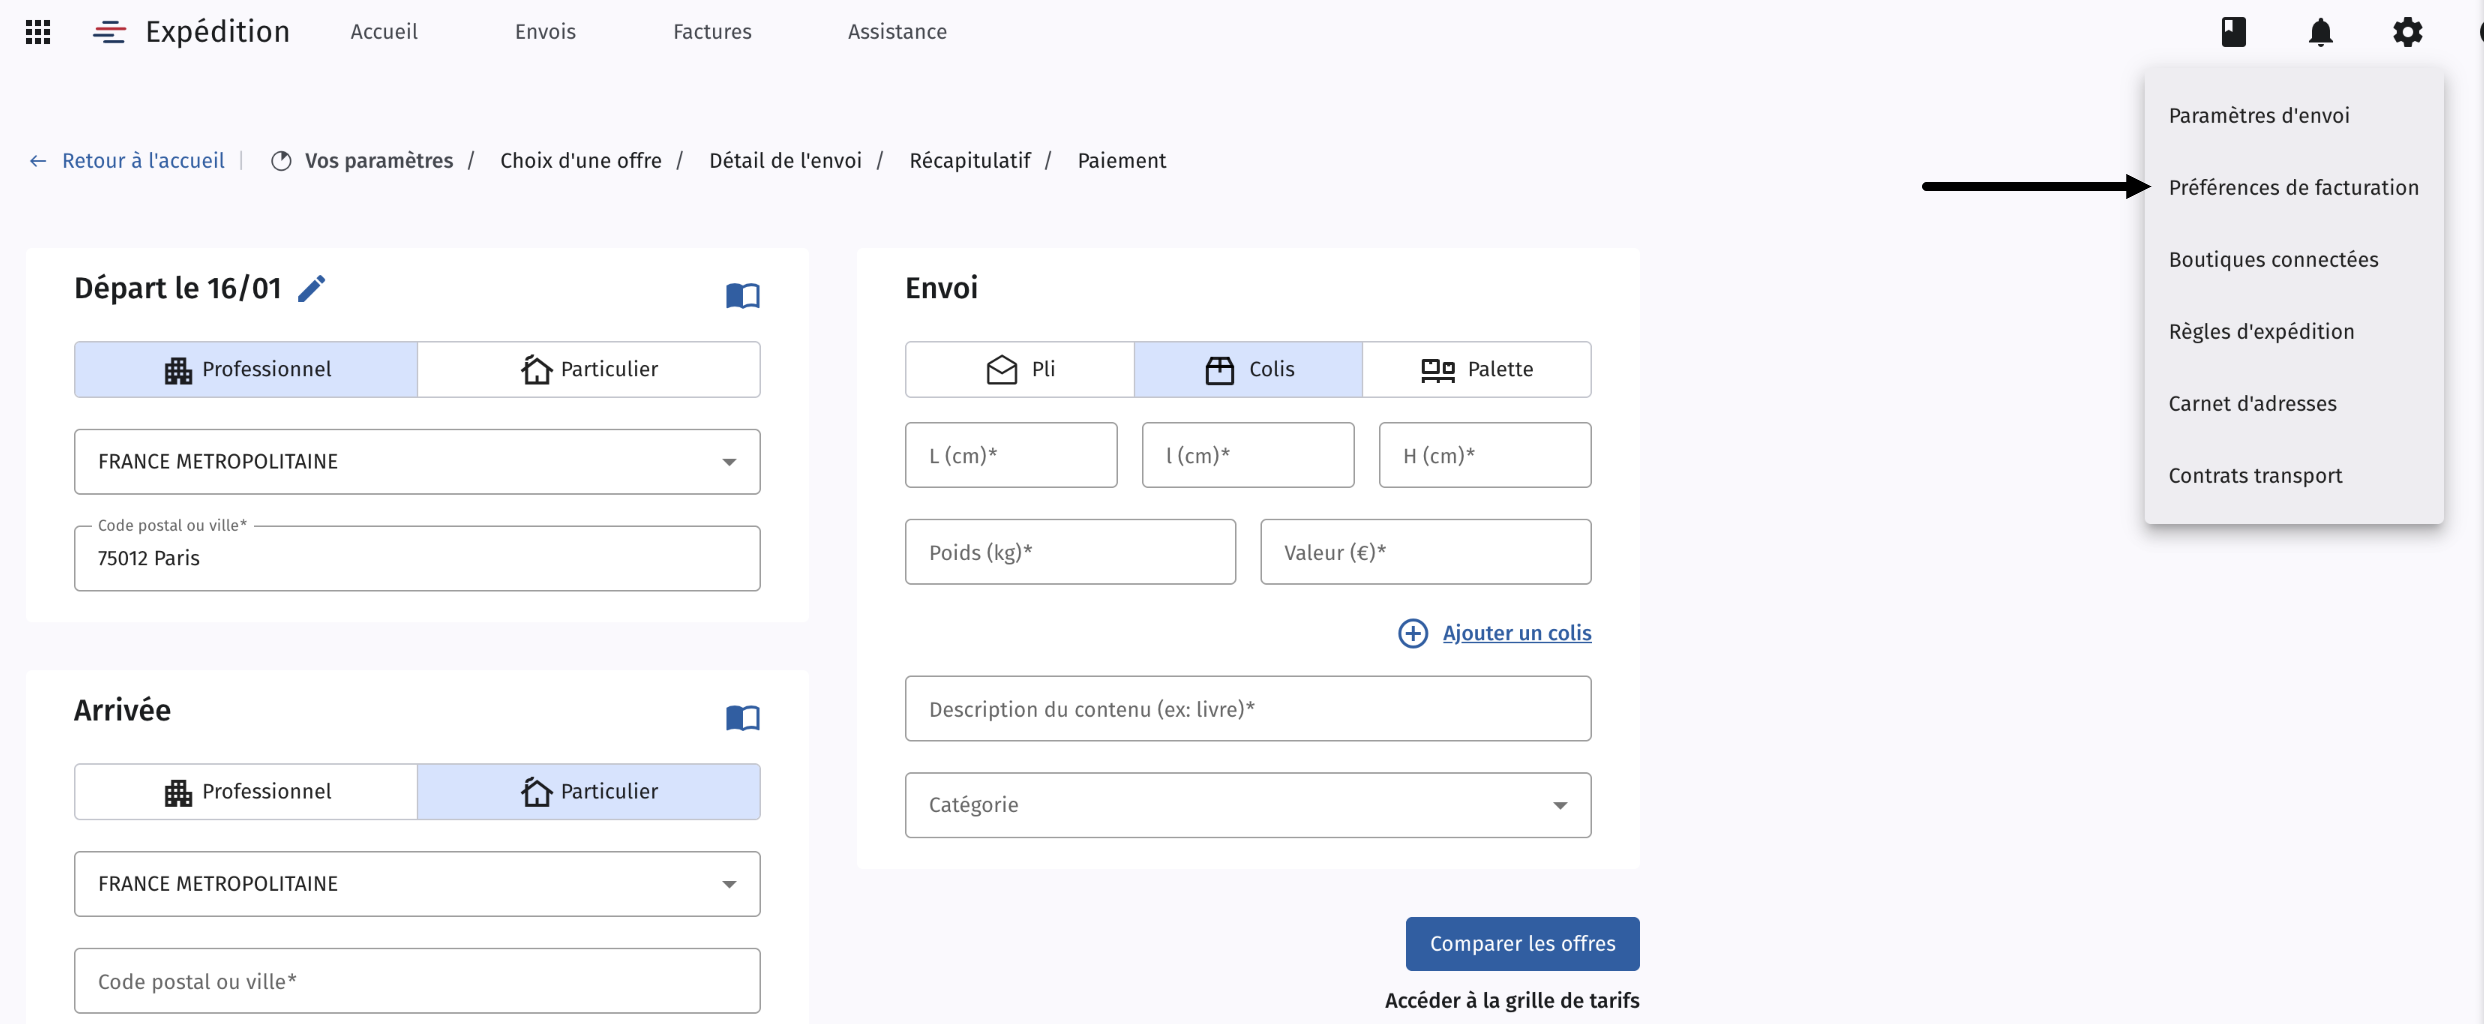Click Accéder à la grille de tarifs
The width and height of the screenshot is (2492, 1024).
coord(1511,1000)
